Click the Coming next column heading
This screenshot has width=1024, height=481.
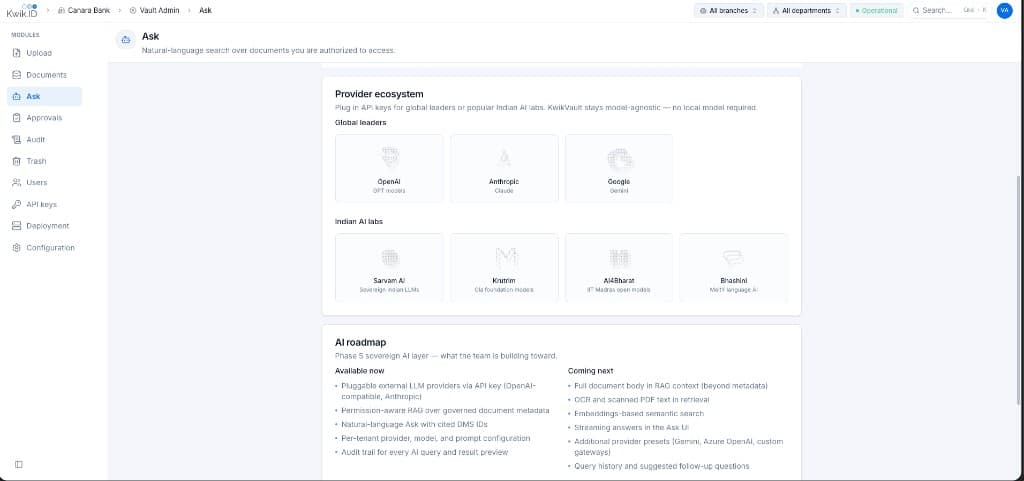(x=590, y=371)
